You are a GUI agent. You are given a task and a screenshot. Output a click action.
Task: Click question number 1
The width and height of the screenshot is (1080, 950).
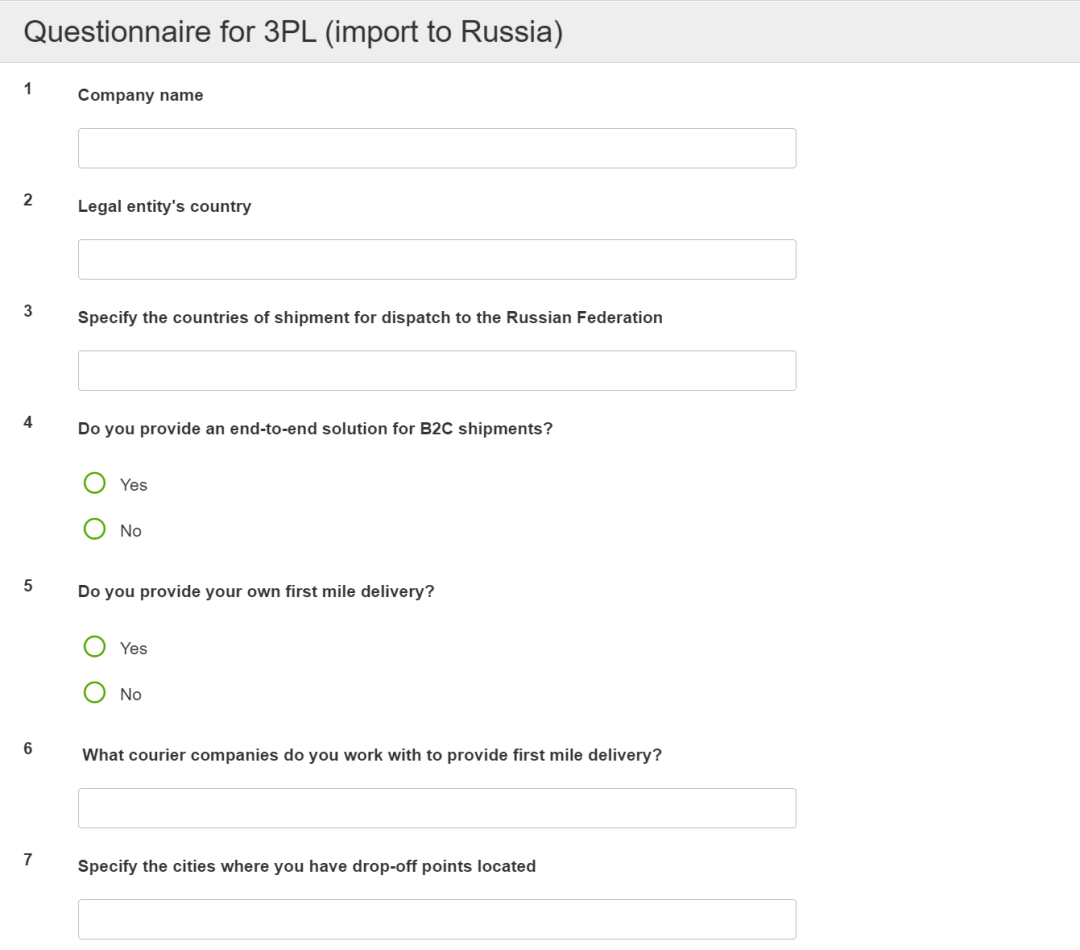(x=28, y=89)
